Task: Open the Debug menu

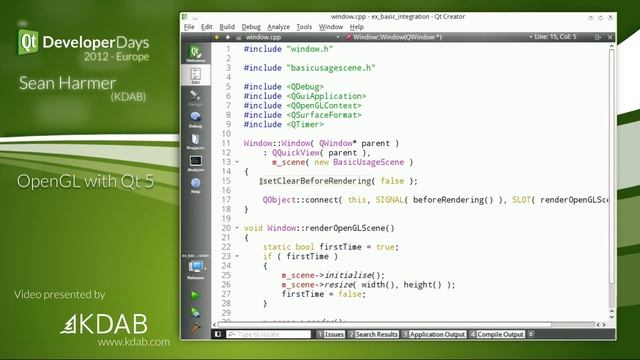Action: [x=251, y=27]
